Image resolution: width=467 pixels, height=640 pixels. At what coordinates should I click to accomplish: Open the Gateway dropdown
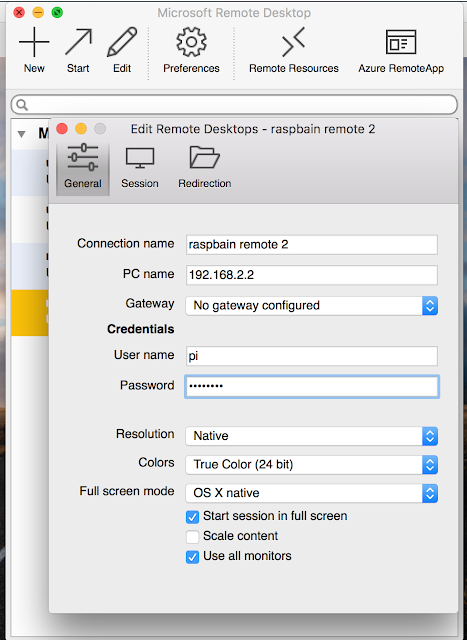click(312, 306)
